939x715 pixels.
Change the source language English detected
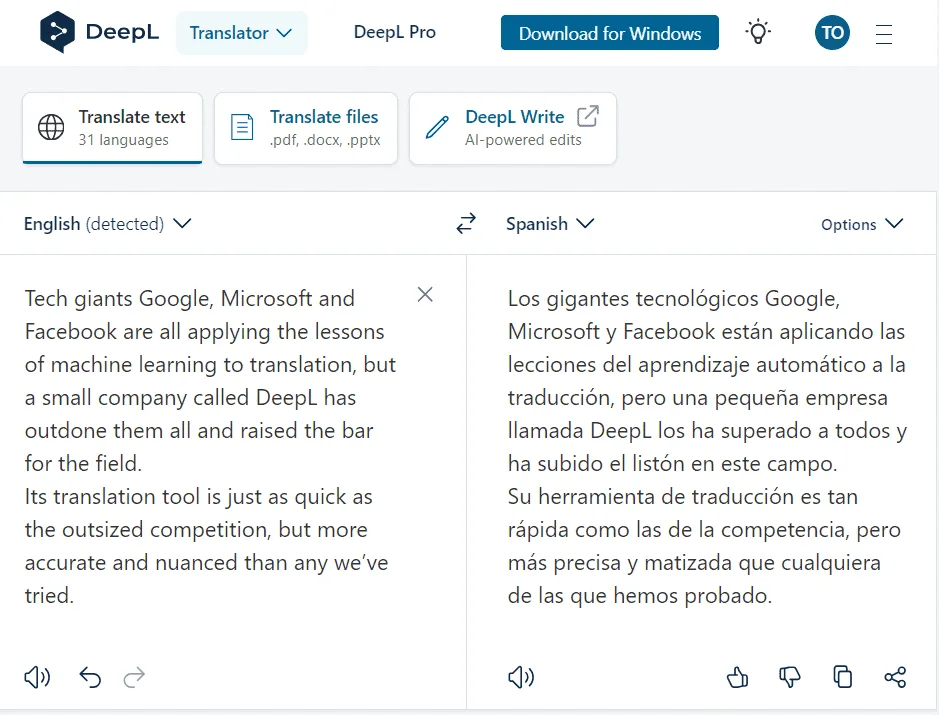[x=108, y=223]
